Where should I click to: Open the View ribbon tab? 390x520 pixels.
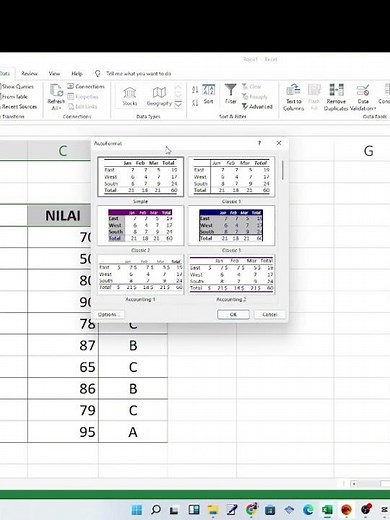pyautogui.click(x=54, y=73)
